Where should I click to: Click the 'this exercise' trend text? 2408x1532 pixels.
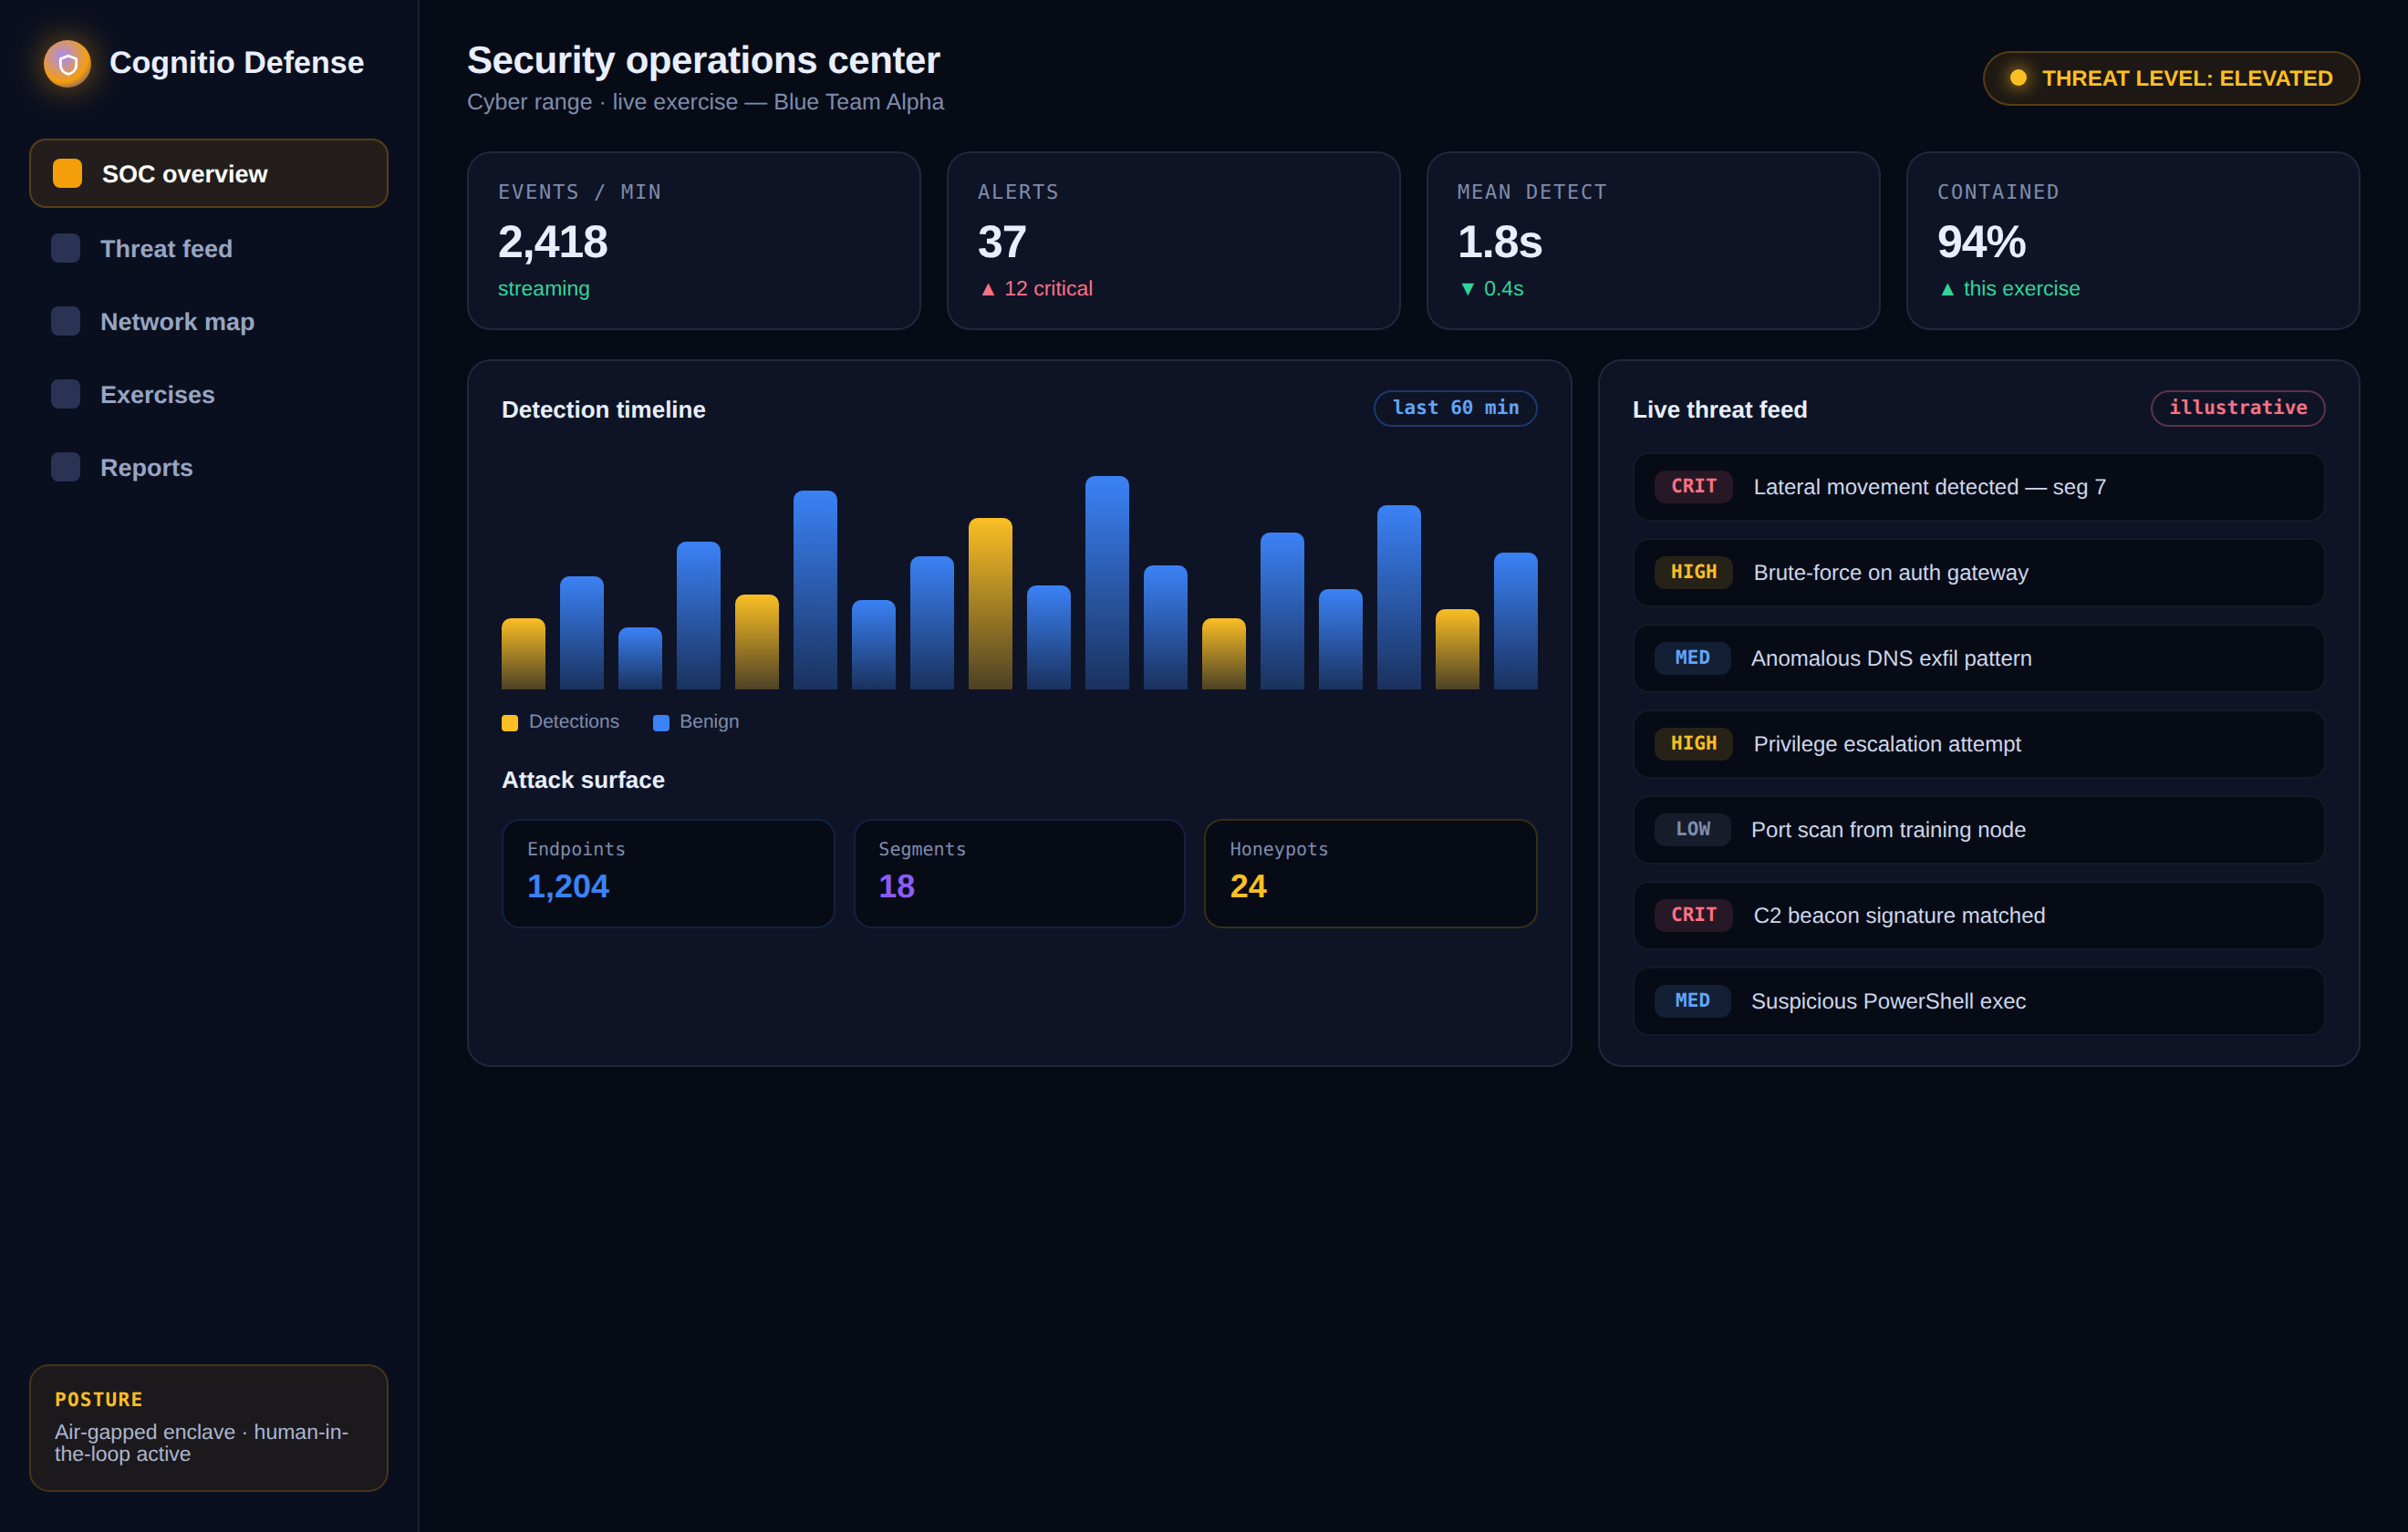pyautogui.click(x=2009, y=289)
